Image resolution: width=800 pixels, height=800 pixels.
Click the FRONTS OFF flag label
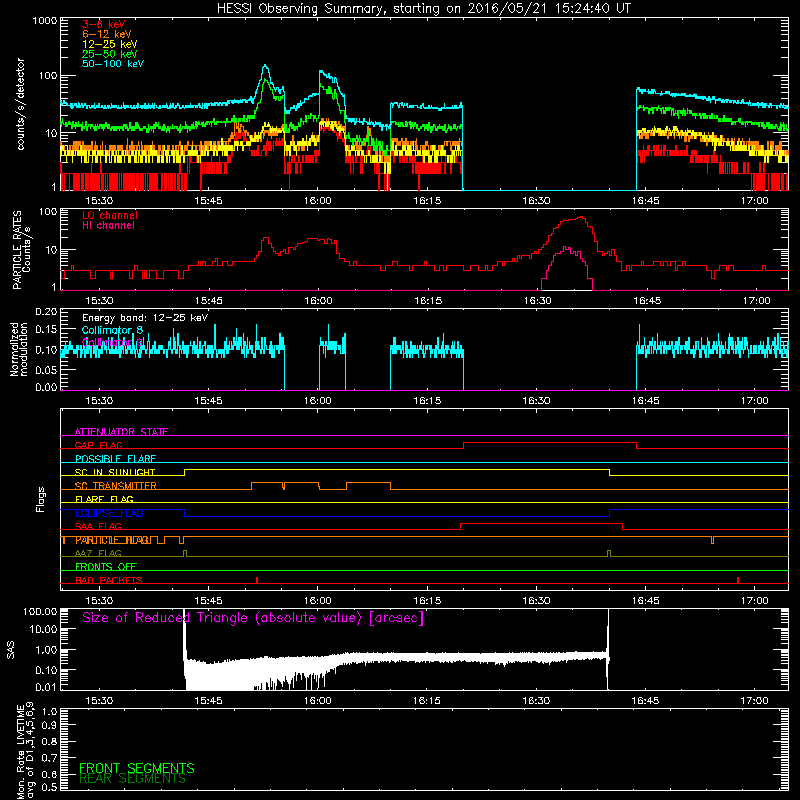(x=106, y=566)
